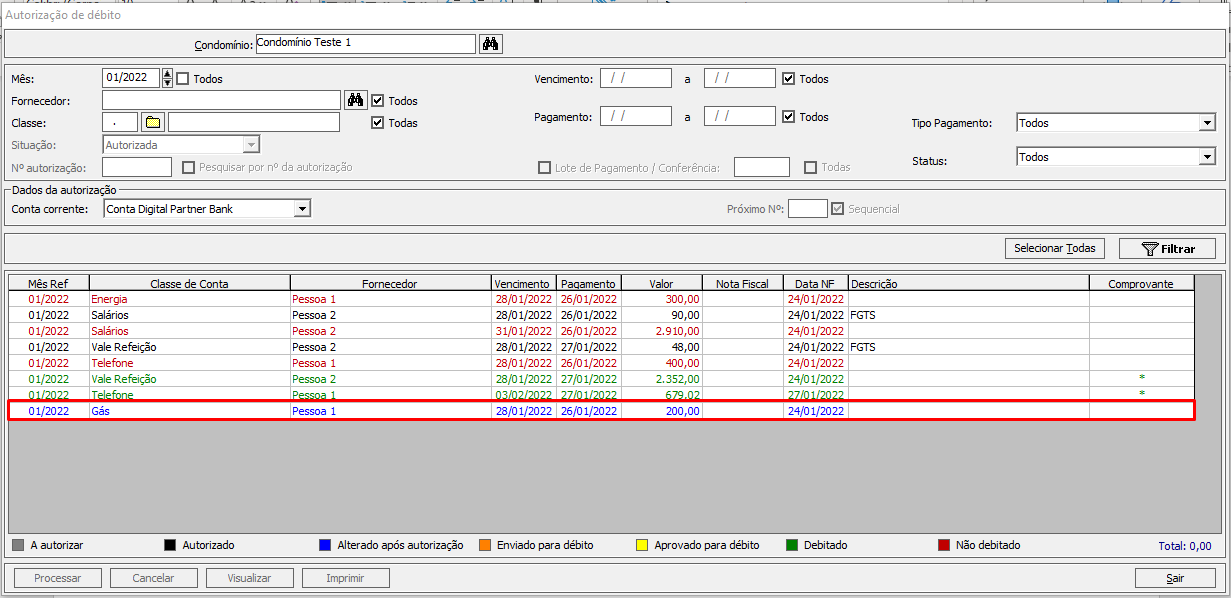The height and width of the screenshot is (598, 1231).
Task: Select Vale Refeição row valued 2.352,00
Action: 601,379
